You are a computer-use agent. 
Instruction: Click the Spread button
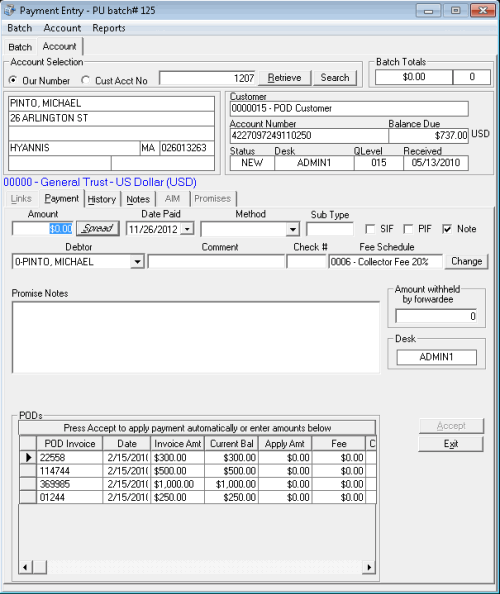pyautogui.click(x=98, y=228)
